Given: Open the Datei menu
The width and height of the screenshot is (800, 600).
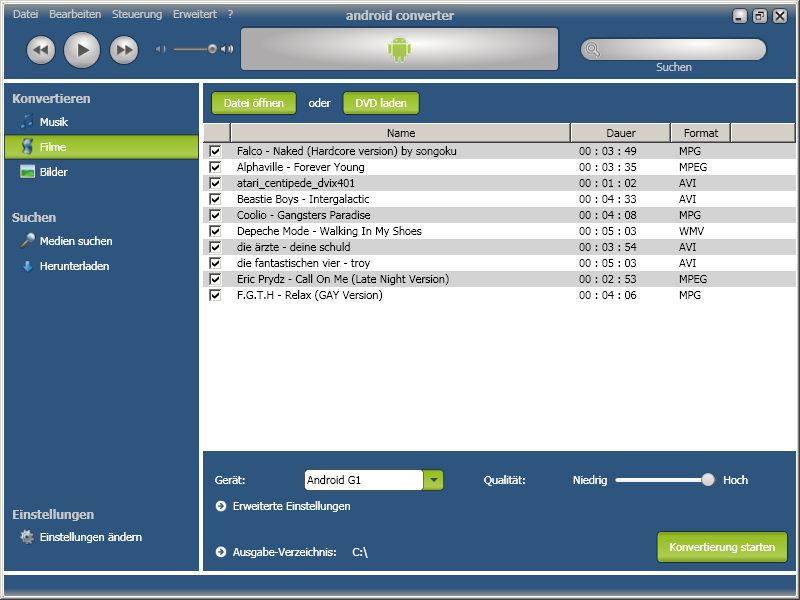Looking at the screenshot, I should point(26,14).
